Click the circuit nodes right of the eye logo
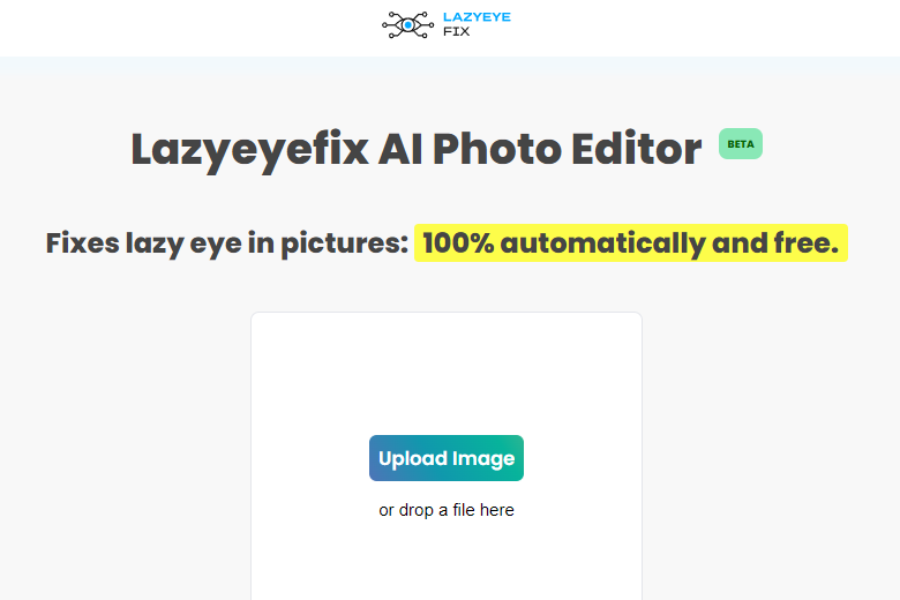This screenshot has height=600, width=900. point(425,25)
